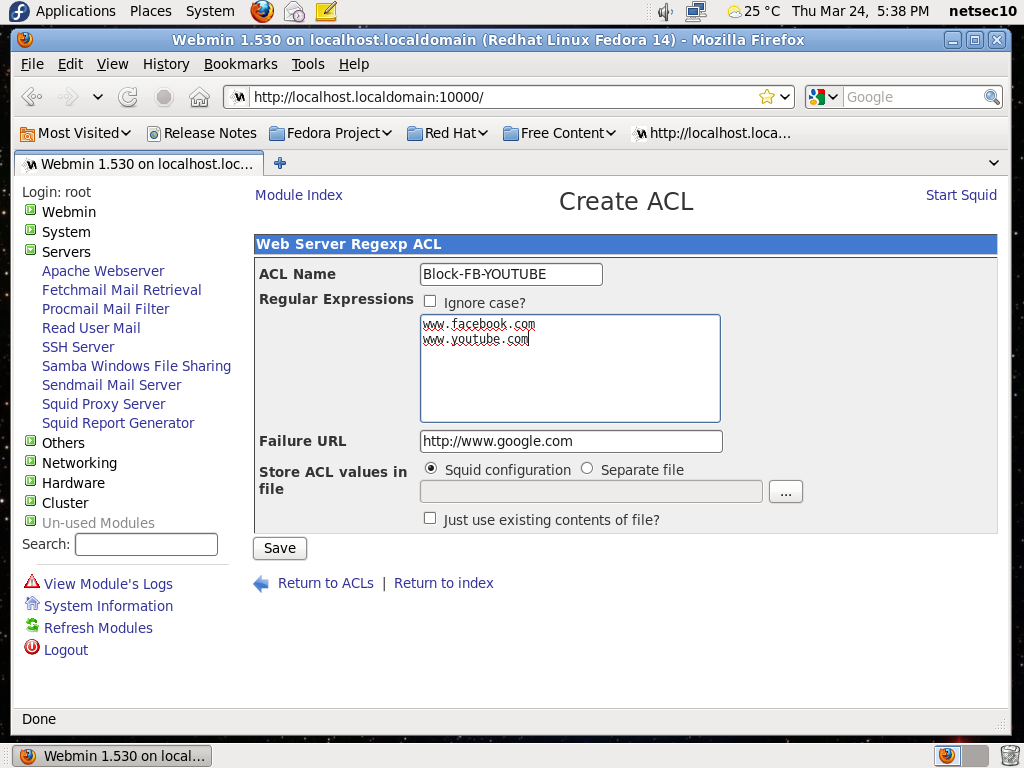Expand the Hardware category
Image resolution: width=1024 pixels, height=768 pixels.
click(x=31, y=481)
